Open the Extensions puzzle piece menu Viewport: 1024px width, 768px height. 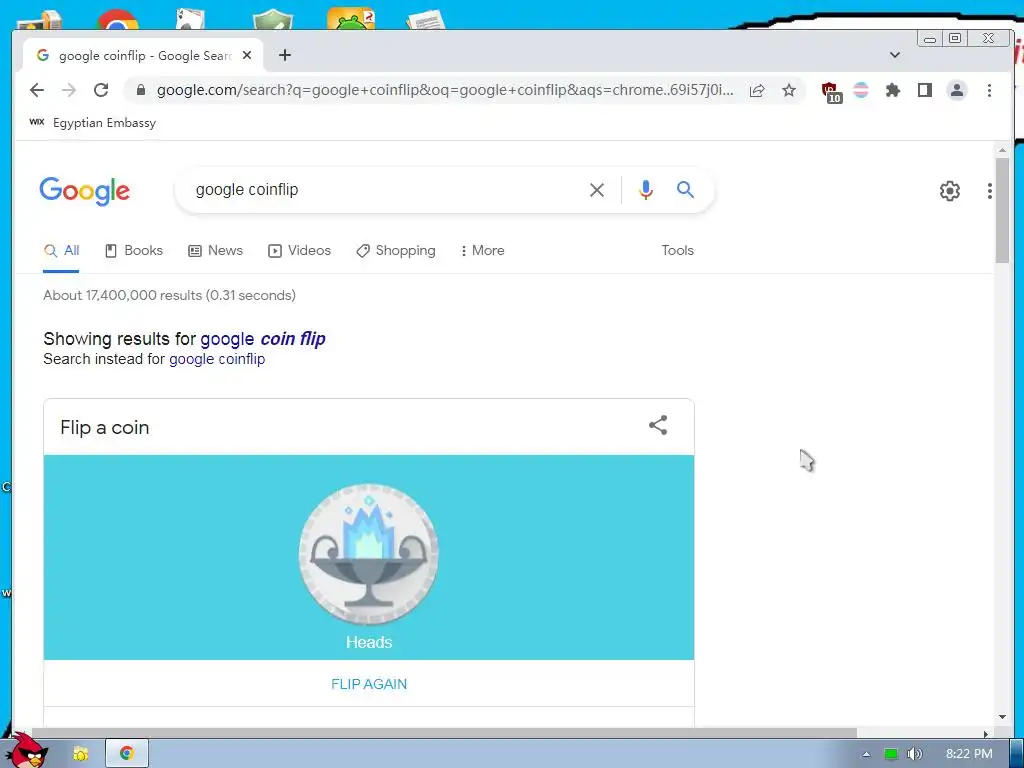click(893, 90)
